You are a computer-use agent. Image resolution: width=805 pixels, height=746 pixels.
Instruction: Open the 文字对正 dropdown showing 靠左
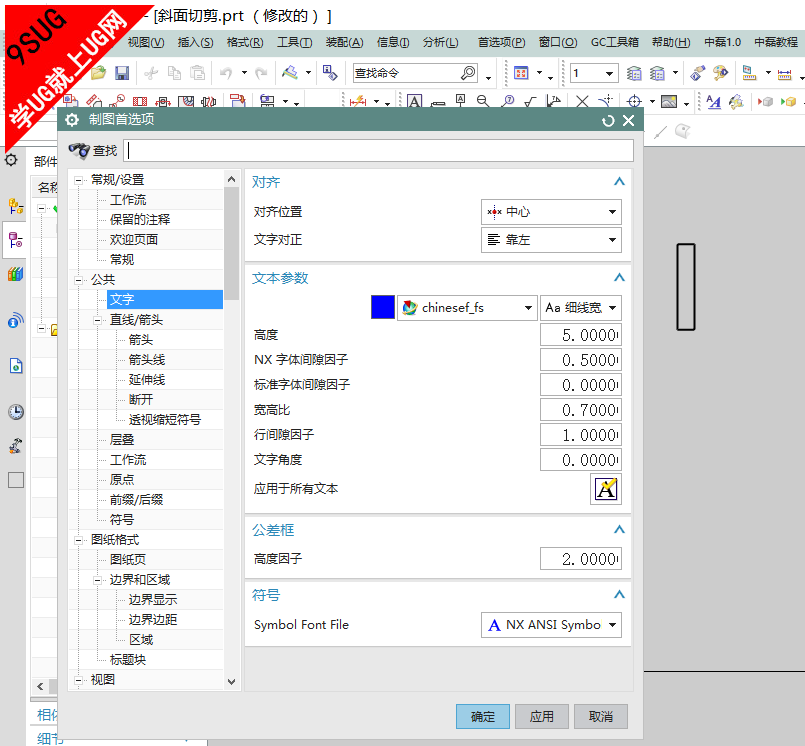tap(551, 240)
